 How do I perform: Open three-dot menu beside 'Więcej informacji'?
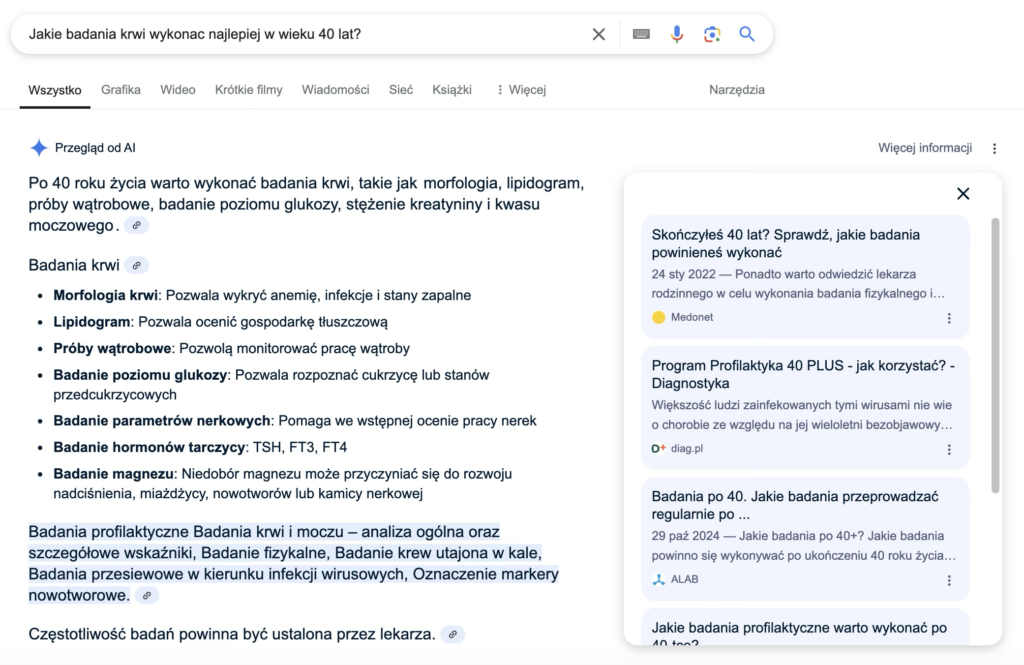point(994,148)
